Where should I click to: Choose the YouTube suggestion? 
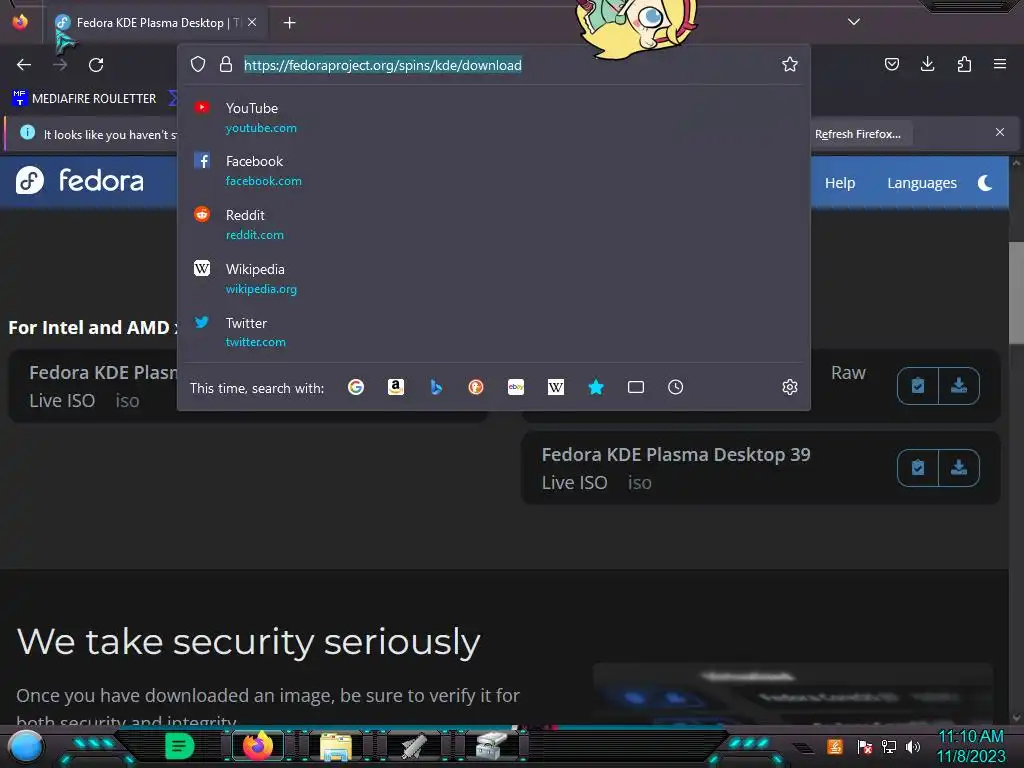pos(494,118)
